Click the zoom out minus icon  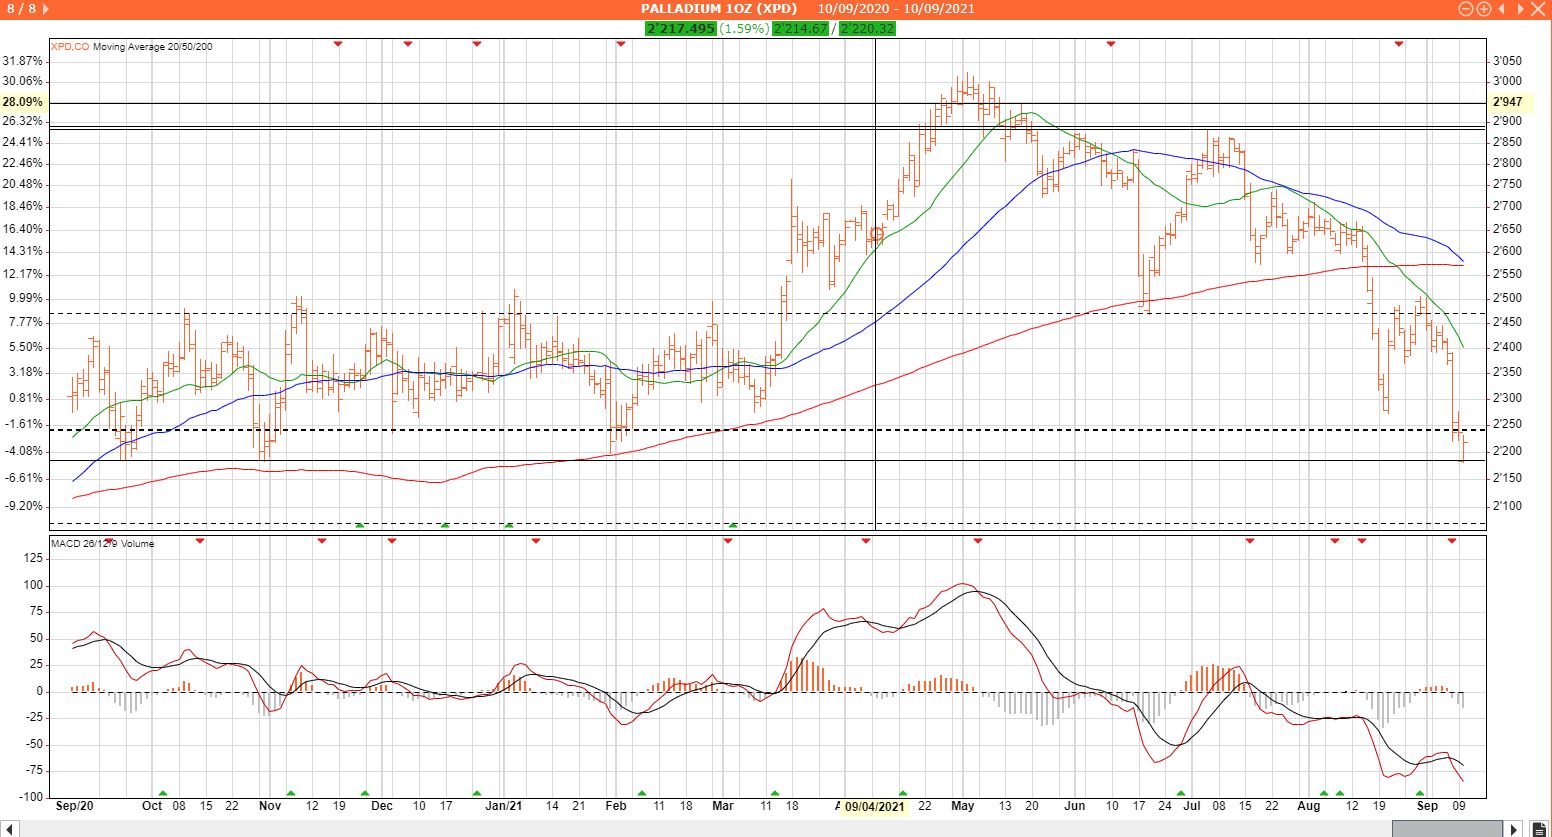pyautogui.click(x=1466, y=9)
